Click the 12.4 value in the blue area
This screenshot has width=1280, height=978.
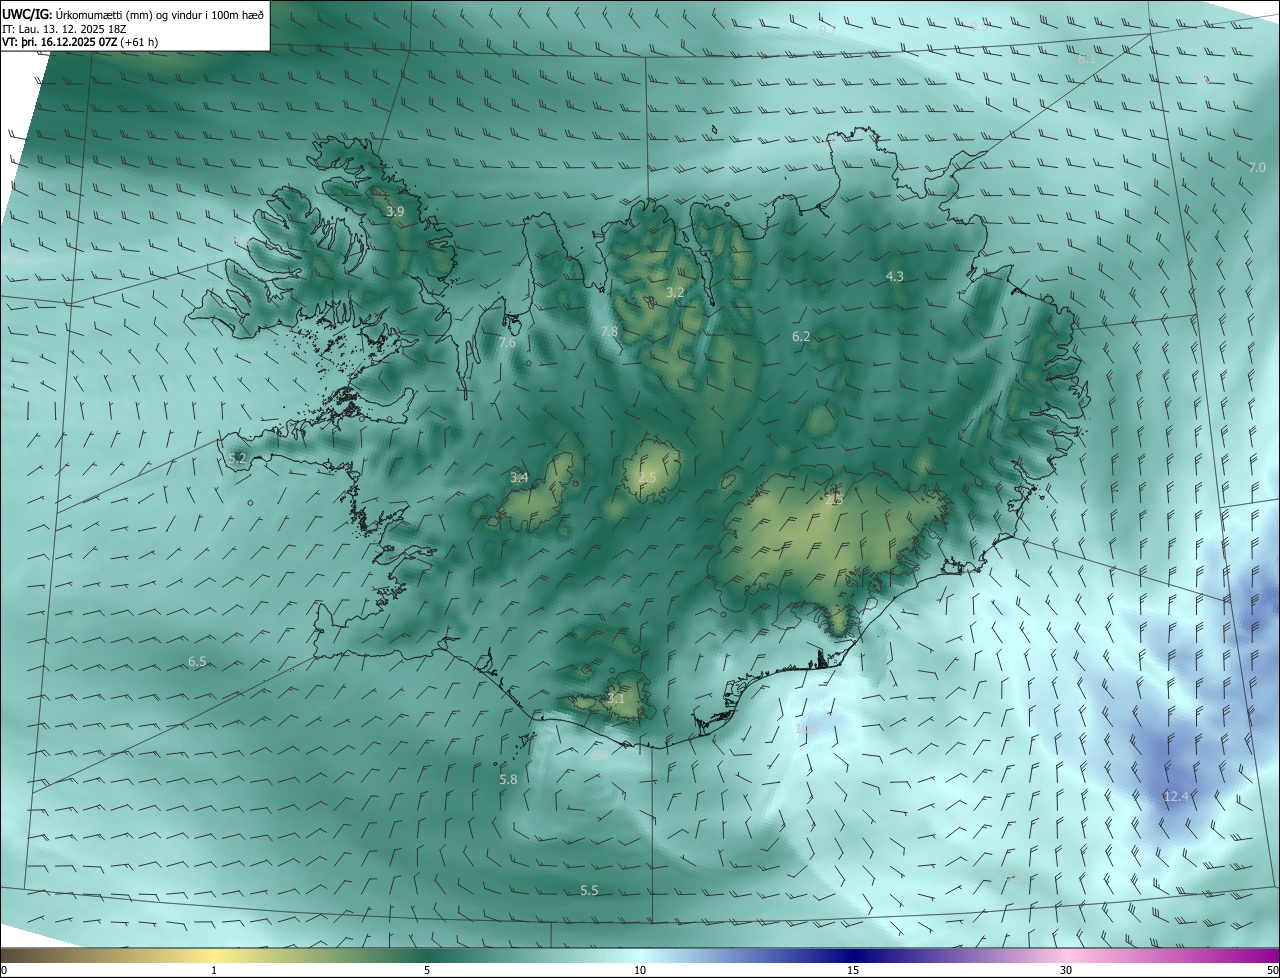[1176, 797]
